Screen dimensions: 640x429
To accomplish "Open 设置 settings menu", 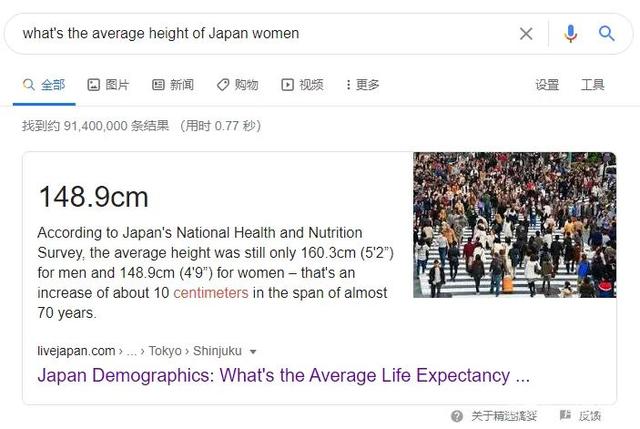I will [547, 85].
